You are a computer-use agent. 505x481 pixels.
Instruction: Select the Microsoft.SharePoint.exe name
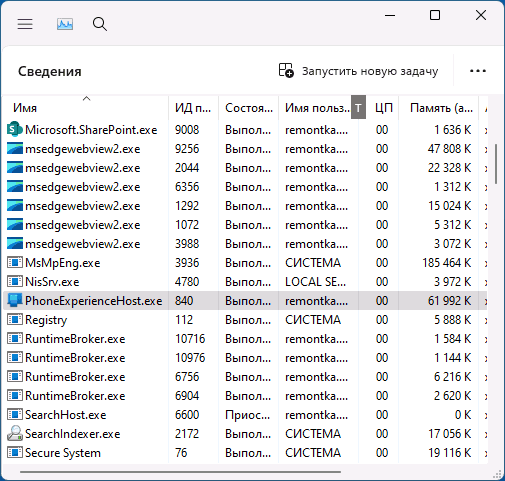(91, 130)
